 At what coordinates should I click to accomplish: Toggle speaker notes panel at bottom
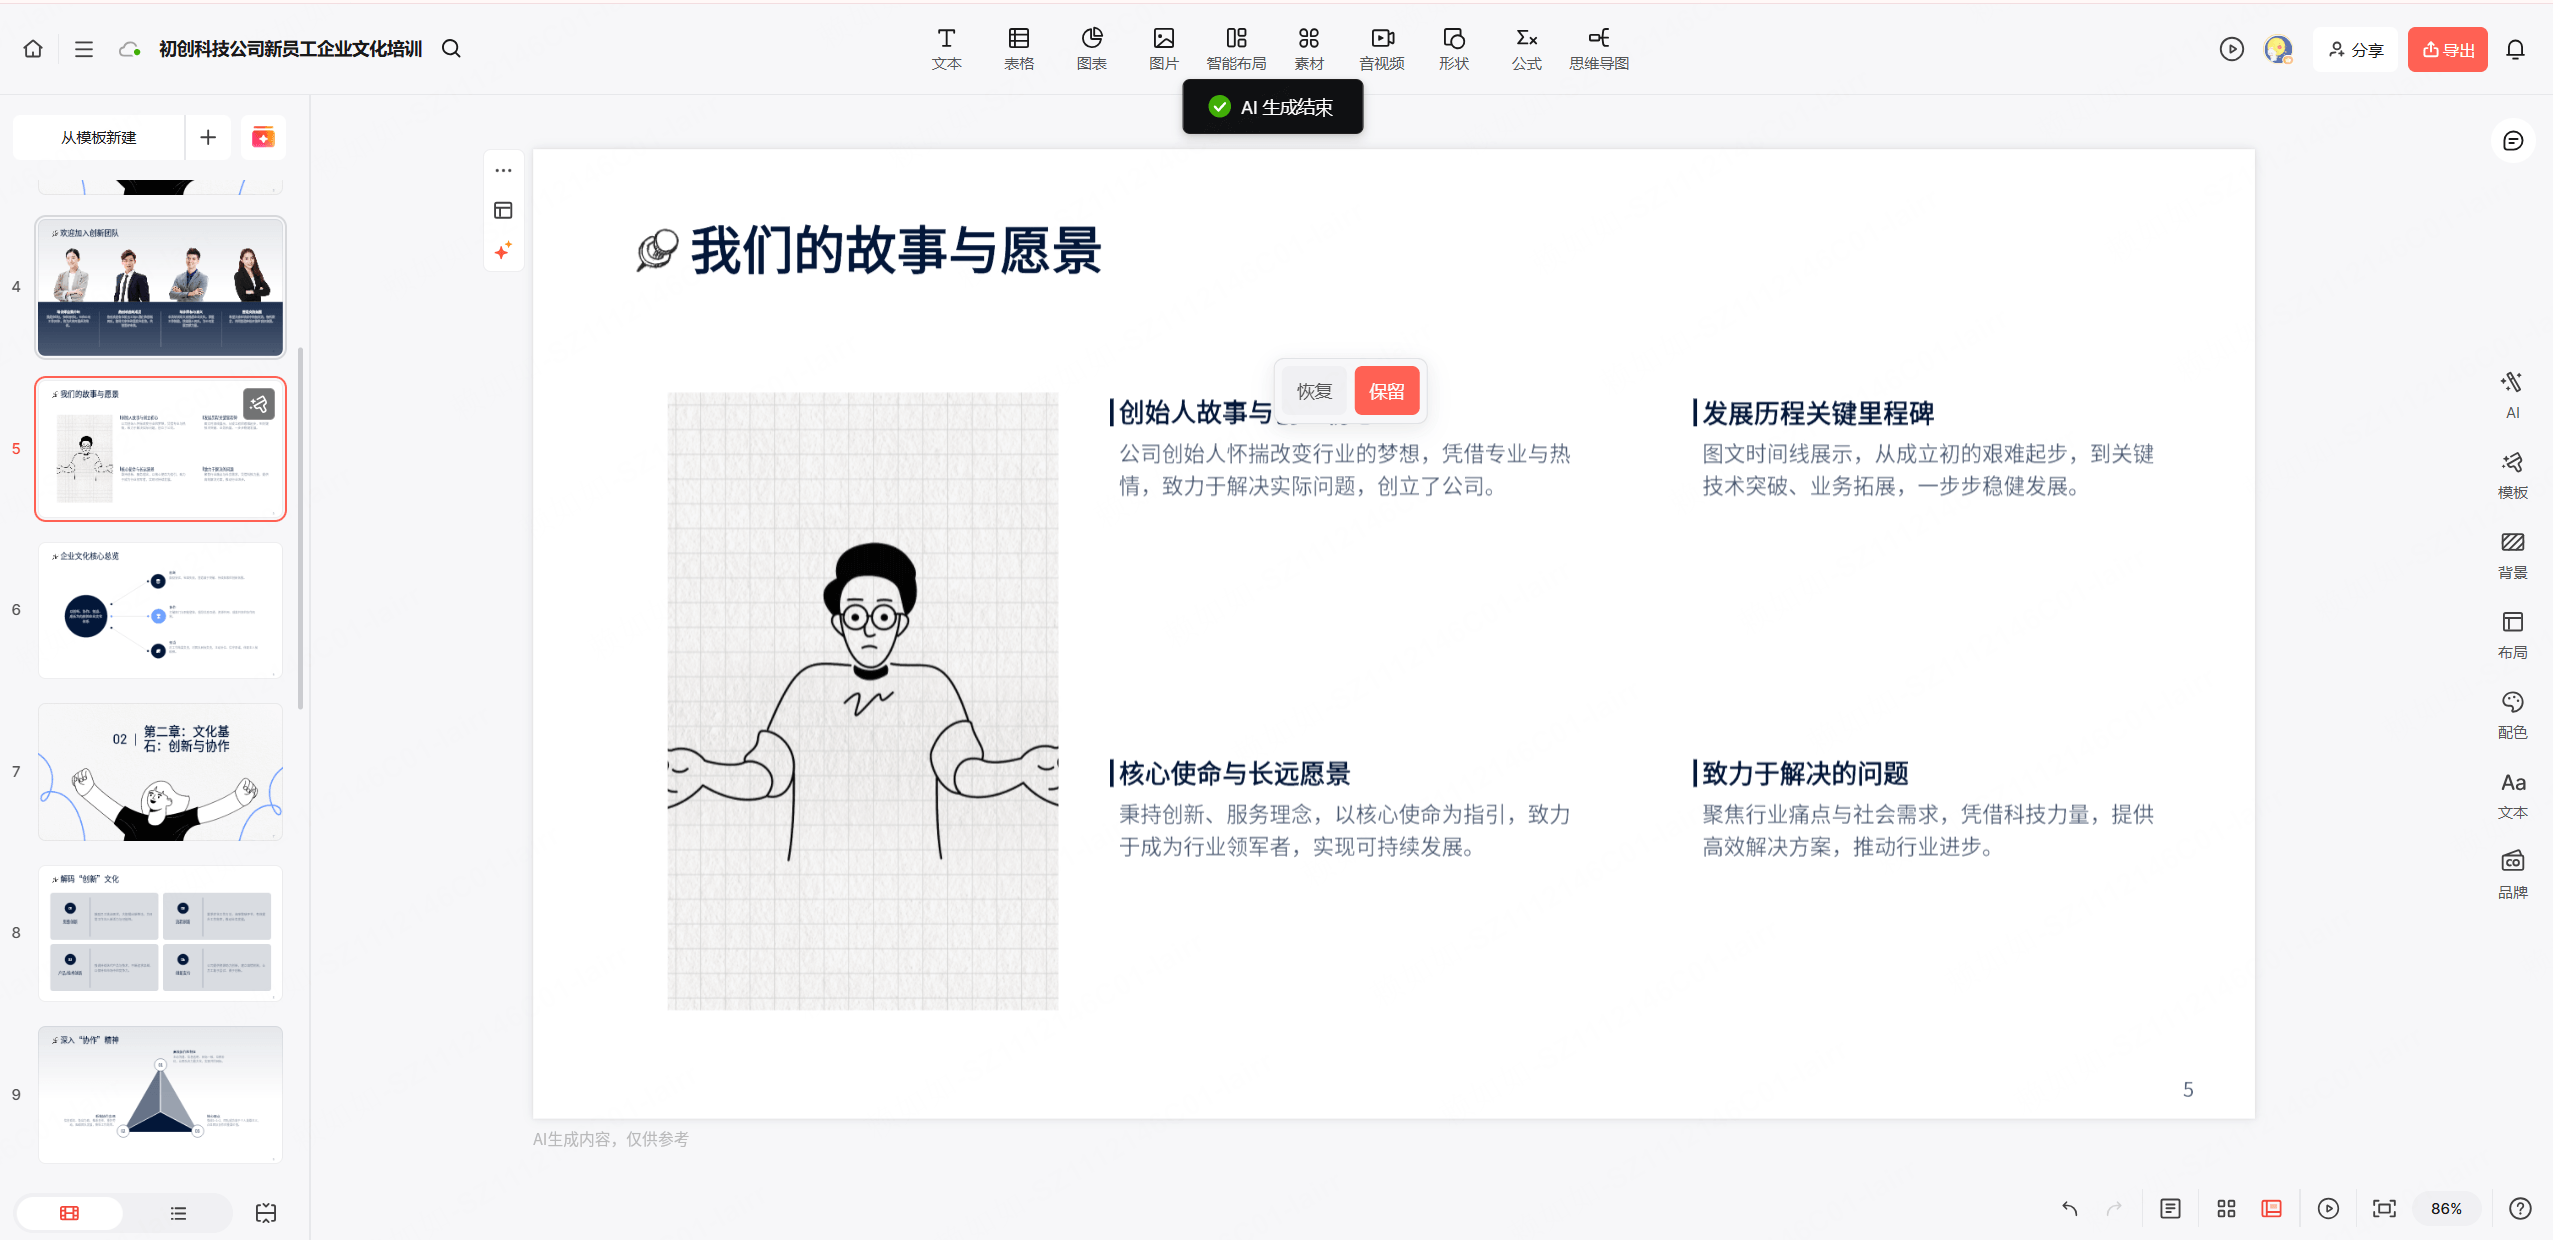(x=2169, y=1208)
